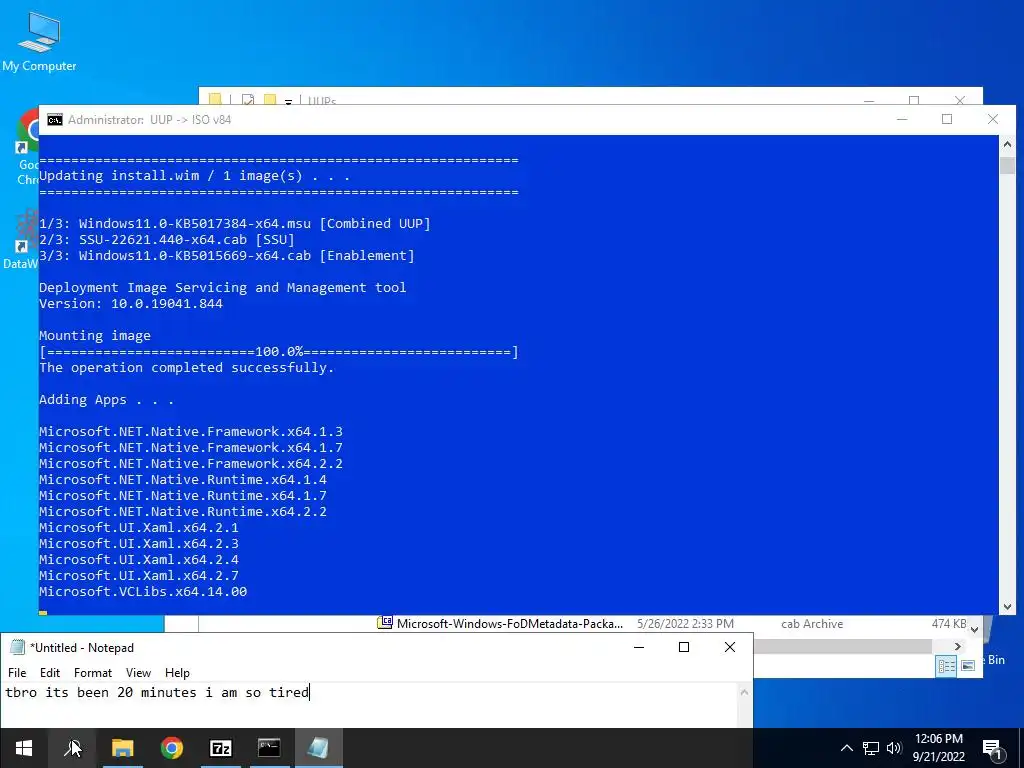Image resolution: width=1024 pixels, height=768 pixels.
Task: Open Notepad Edit menu
Action: pyautogui.click(x=50, y=673)
